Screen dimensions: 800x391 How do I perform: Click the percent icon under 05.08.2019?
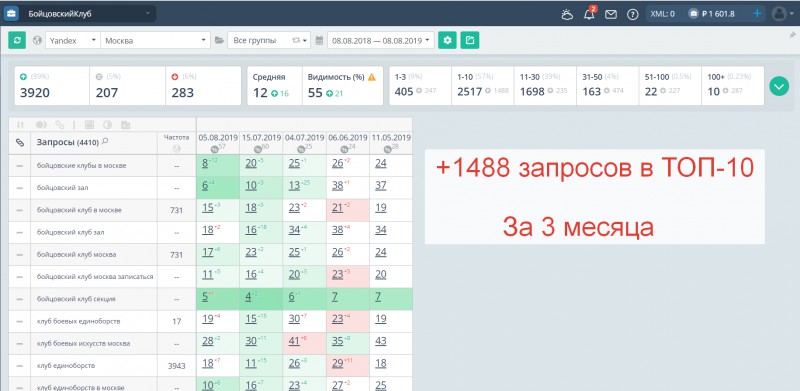pyautogui.click(x=215, y=149)
